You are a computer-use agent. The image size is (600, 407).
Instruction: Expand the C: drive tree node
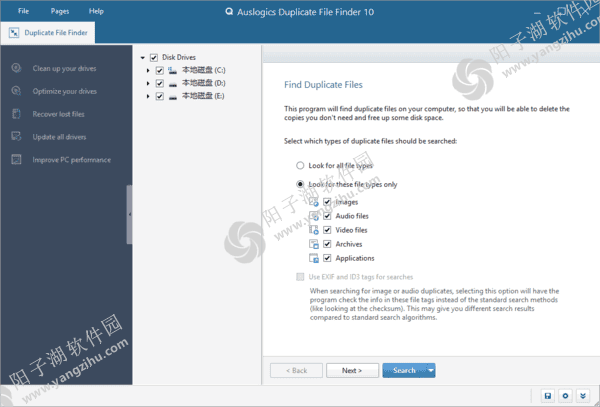[148, 70]
